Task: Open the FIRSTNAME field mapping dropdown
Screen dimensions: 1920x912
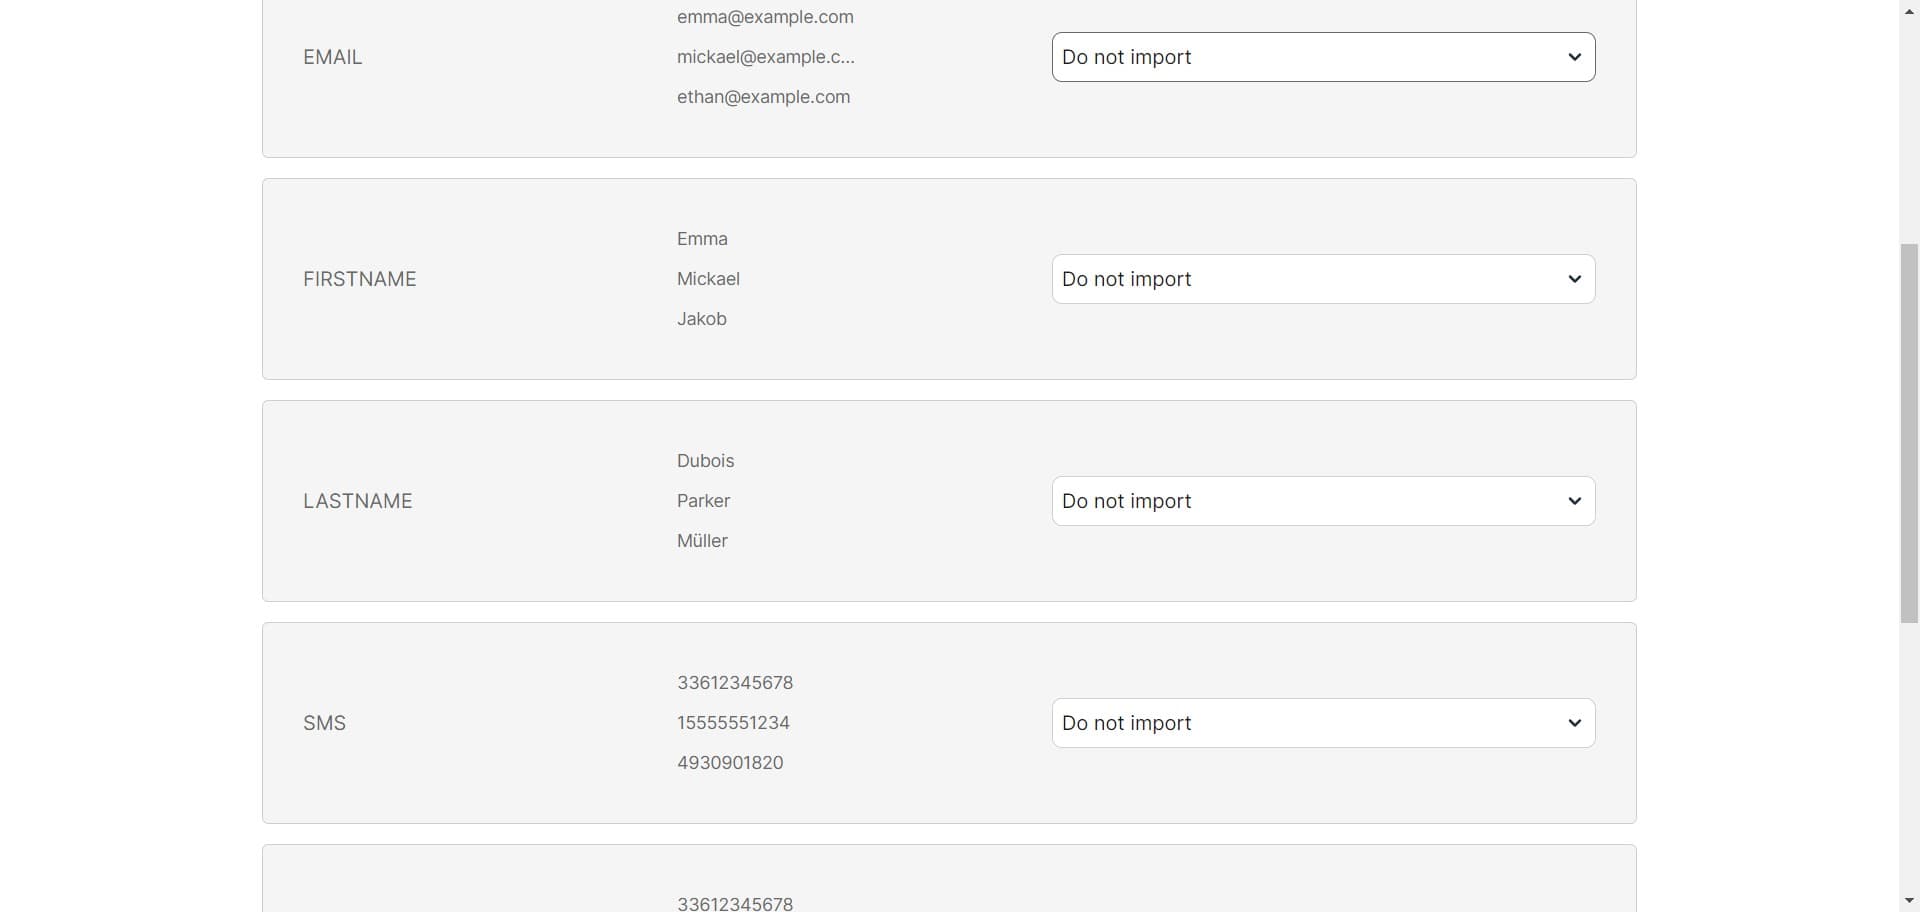Action: click(x=1322, y=279)
